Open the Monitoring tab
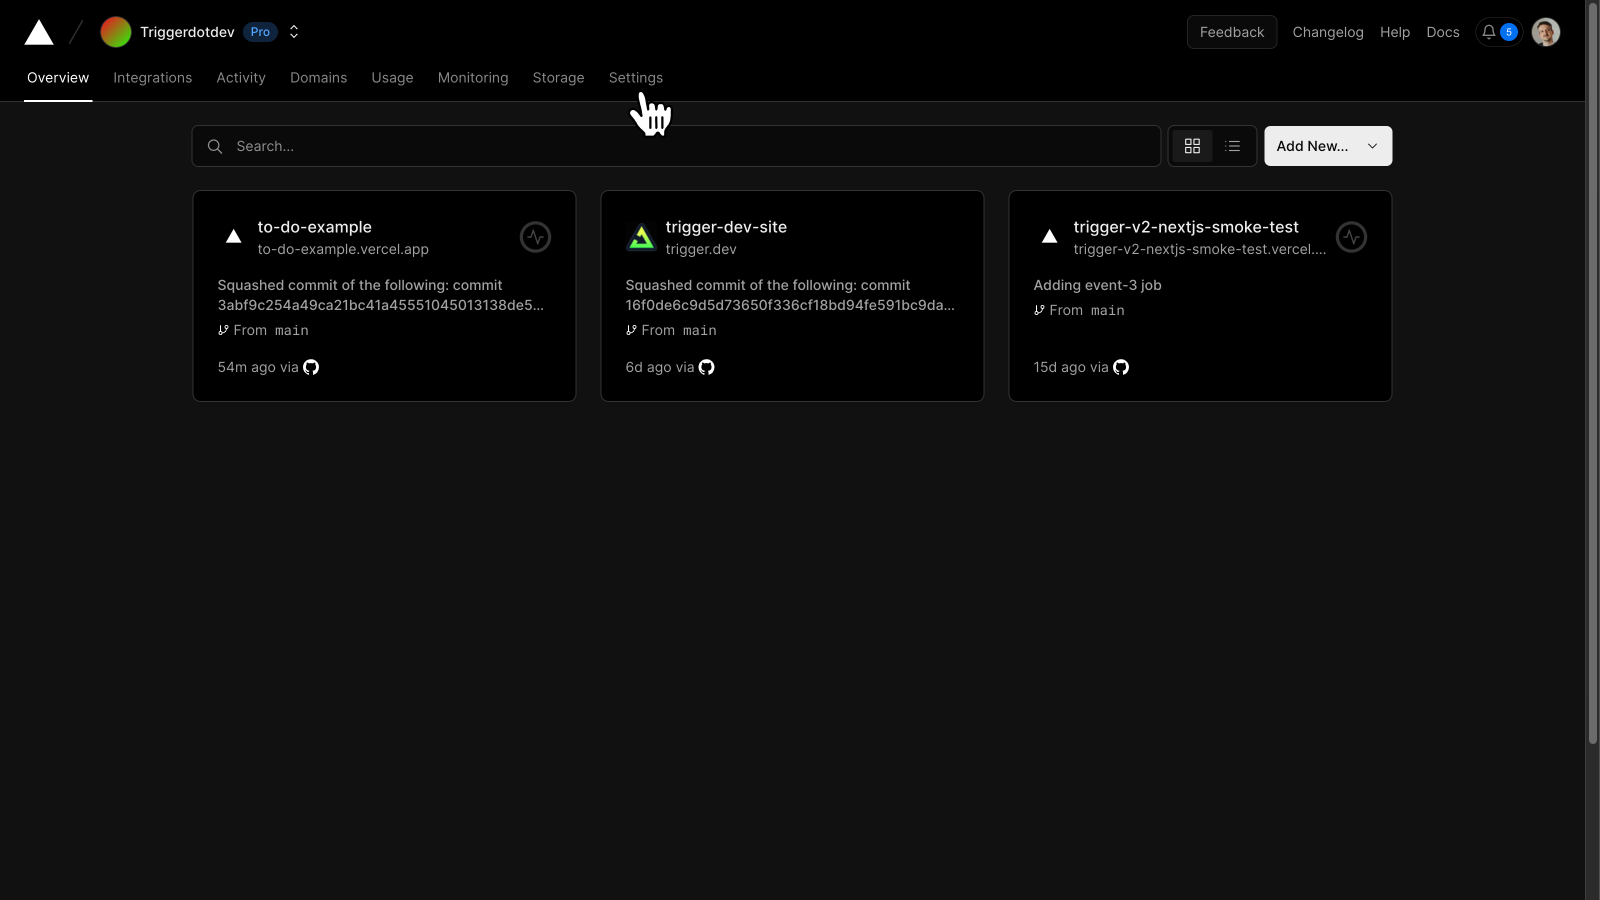 tap(473, 78)
